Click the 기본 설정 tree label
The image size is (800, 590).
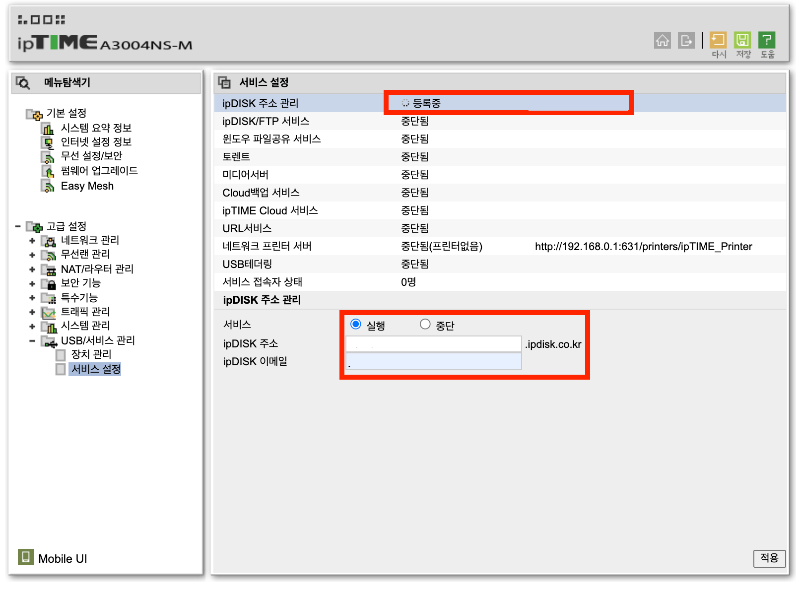[x=66, y=113]
